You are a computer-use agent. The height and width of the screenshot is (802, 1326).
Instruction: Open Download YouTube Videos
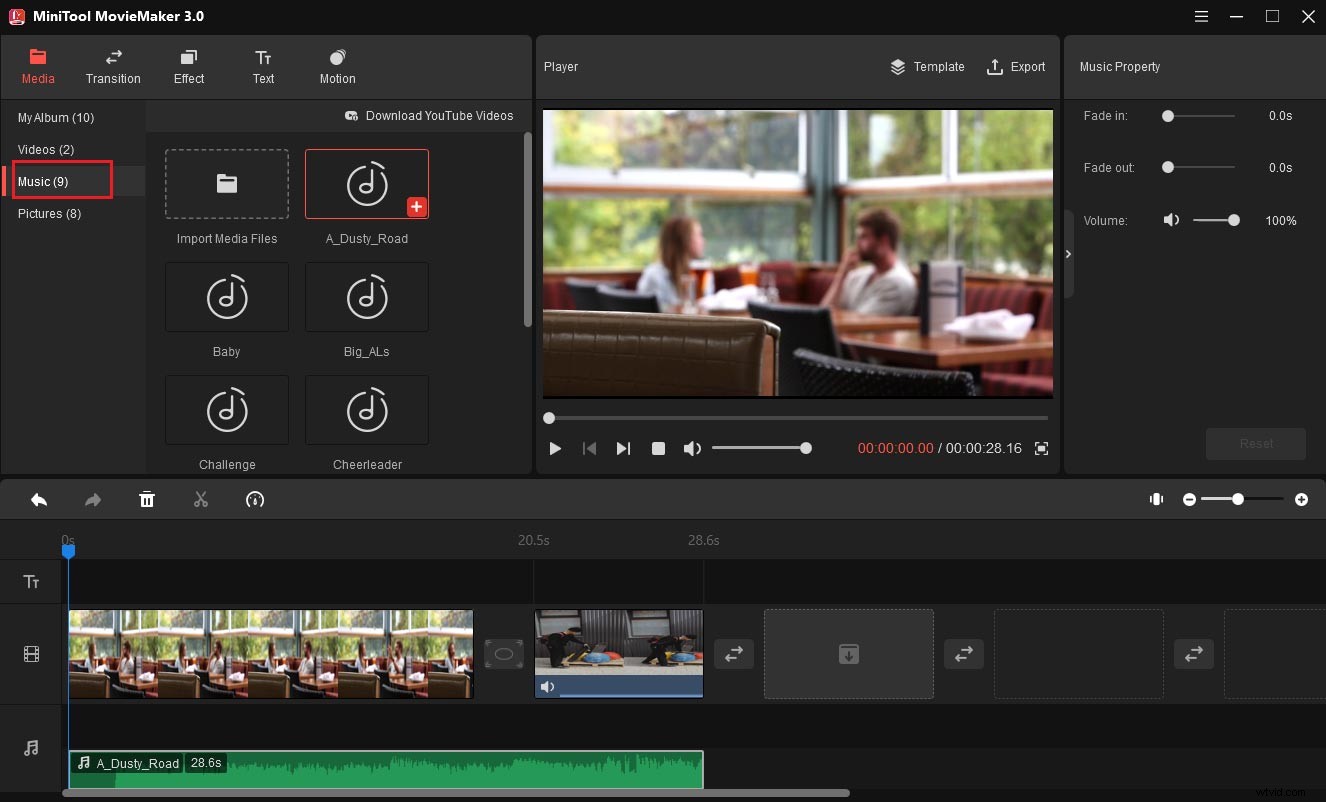[430, 115]
